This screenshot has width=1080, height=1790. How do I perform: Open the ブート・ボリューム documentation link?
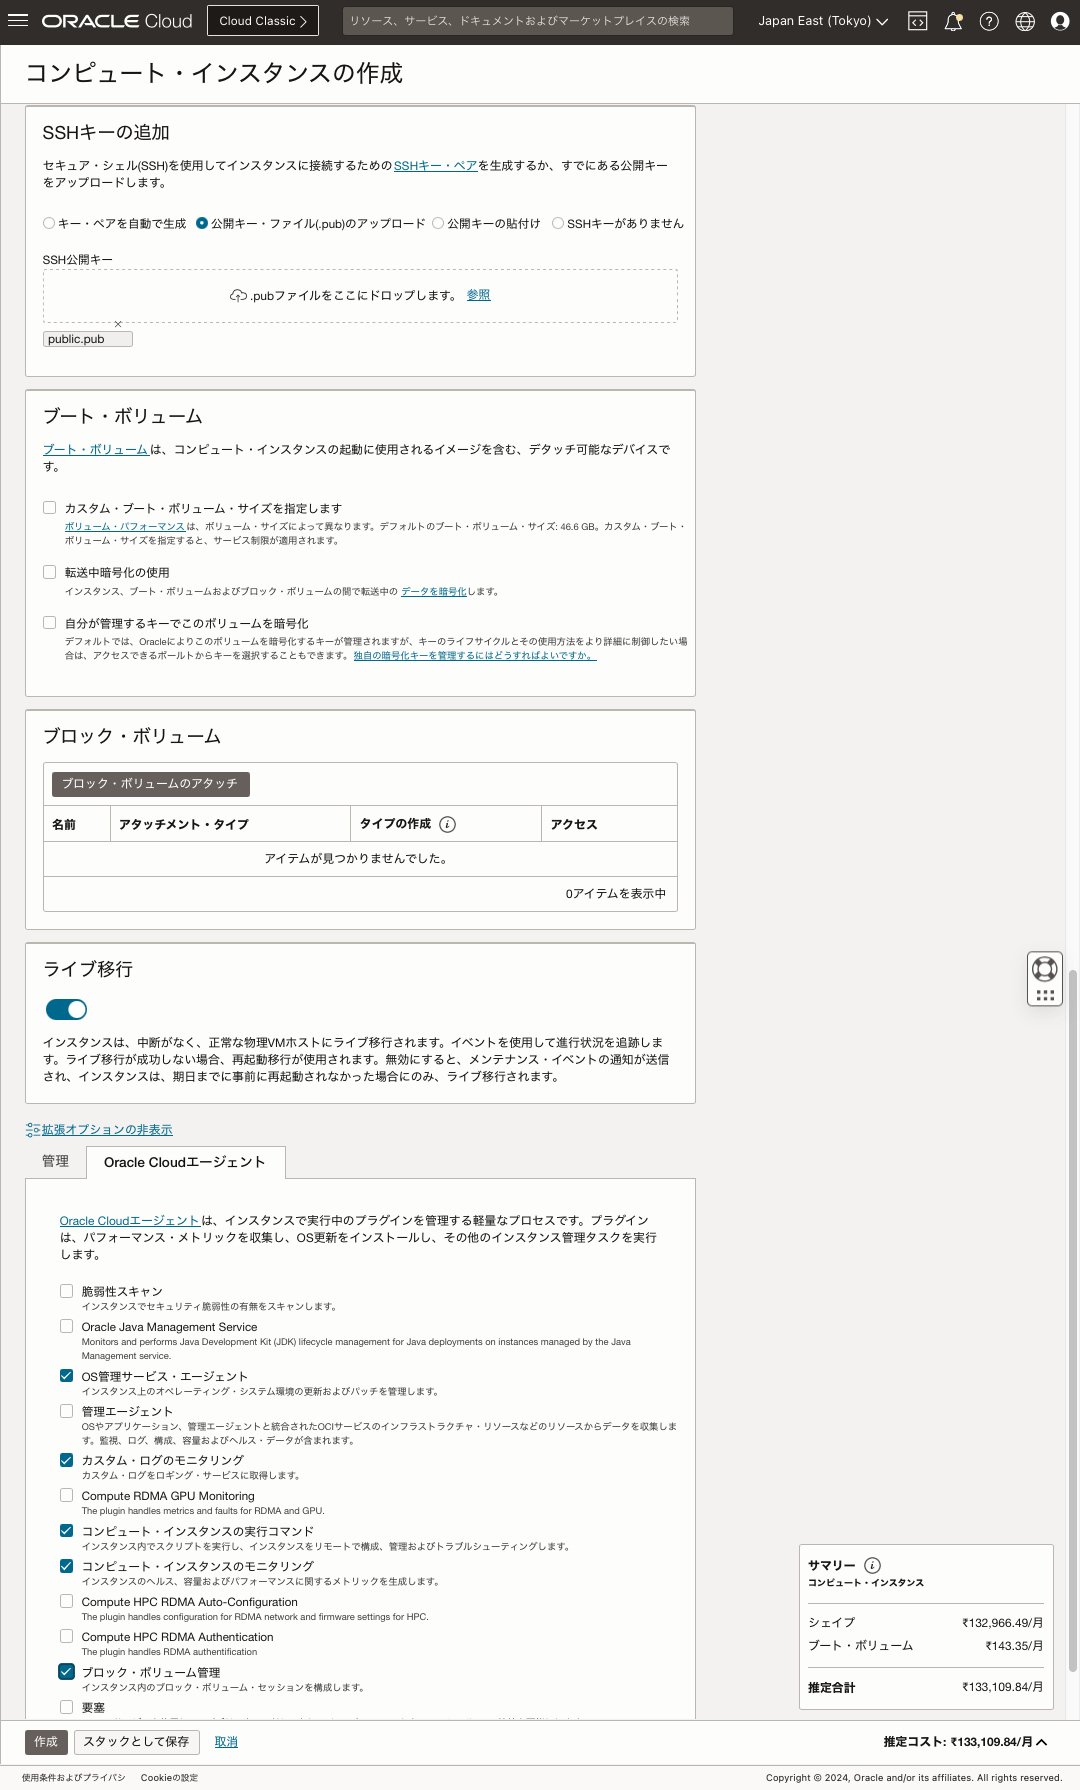coord(96,450)
